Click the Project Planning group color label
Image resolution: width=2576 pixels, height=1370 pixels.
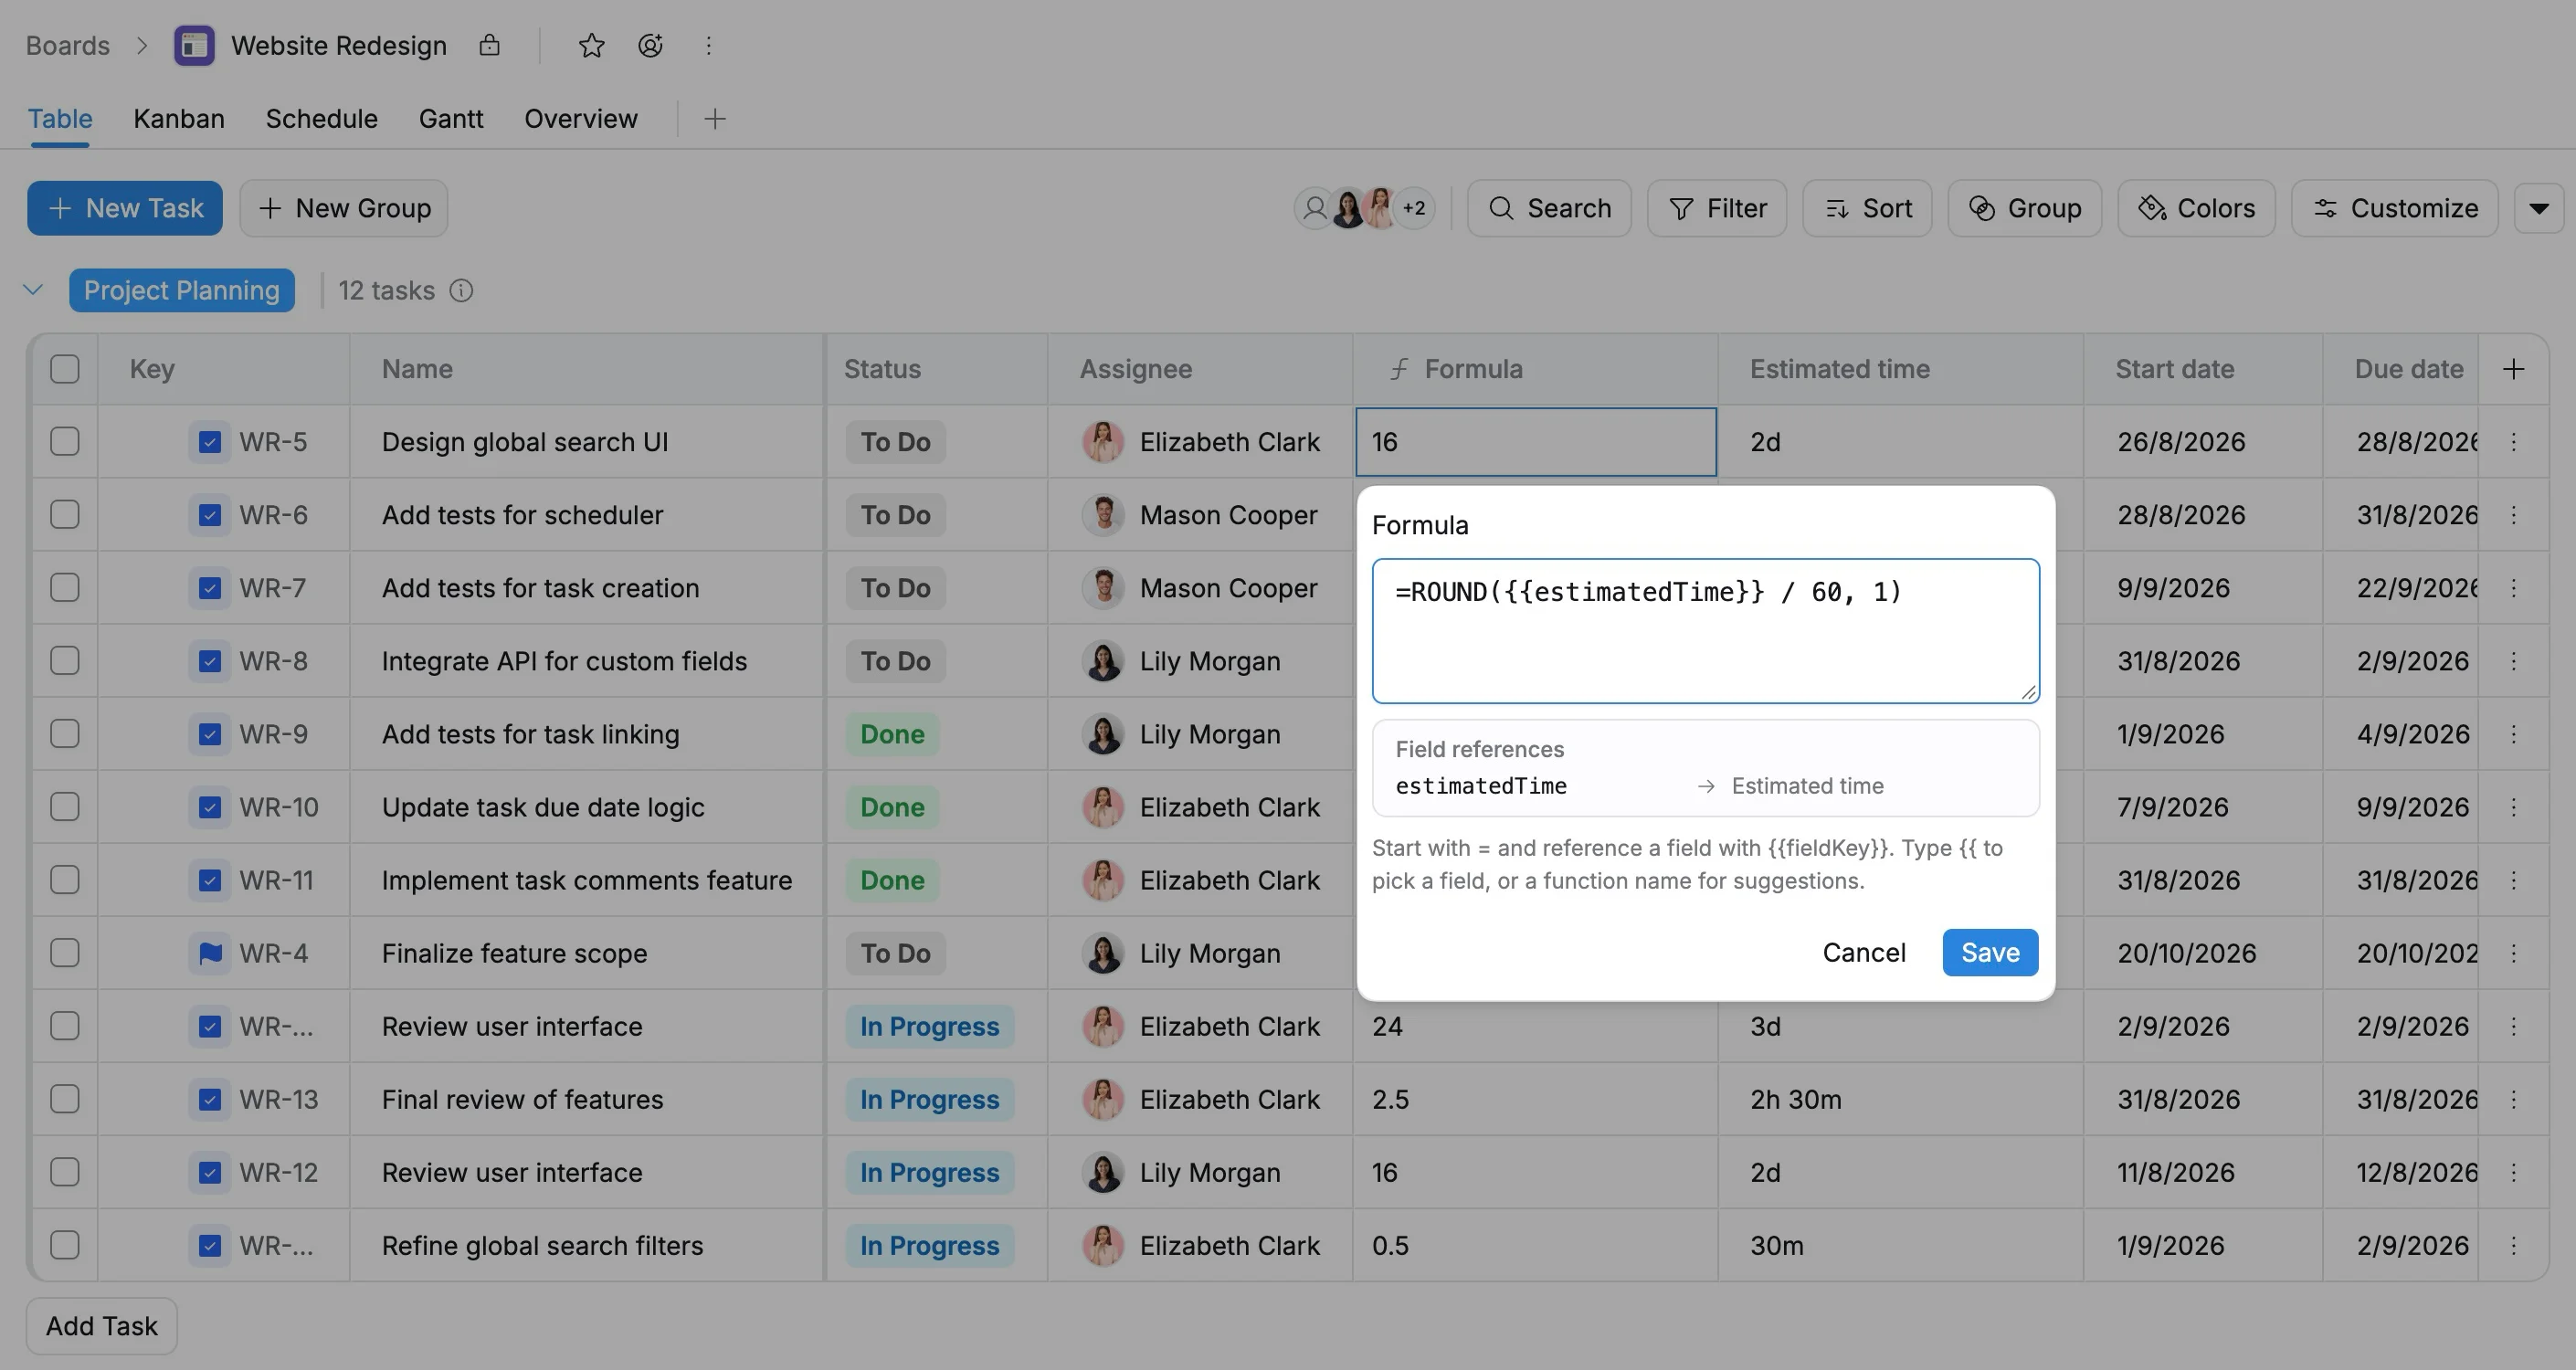pyautogui.click(x=181, y=290)
